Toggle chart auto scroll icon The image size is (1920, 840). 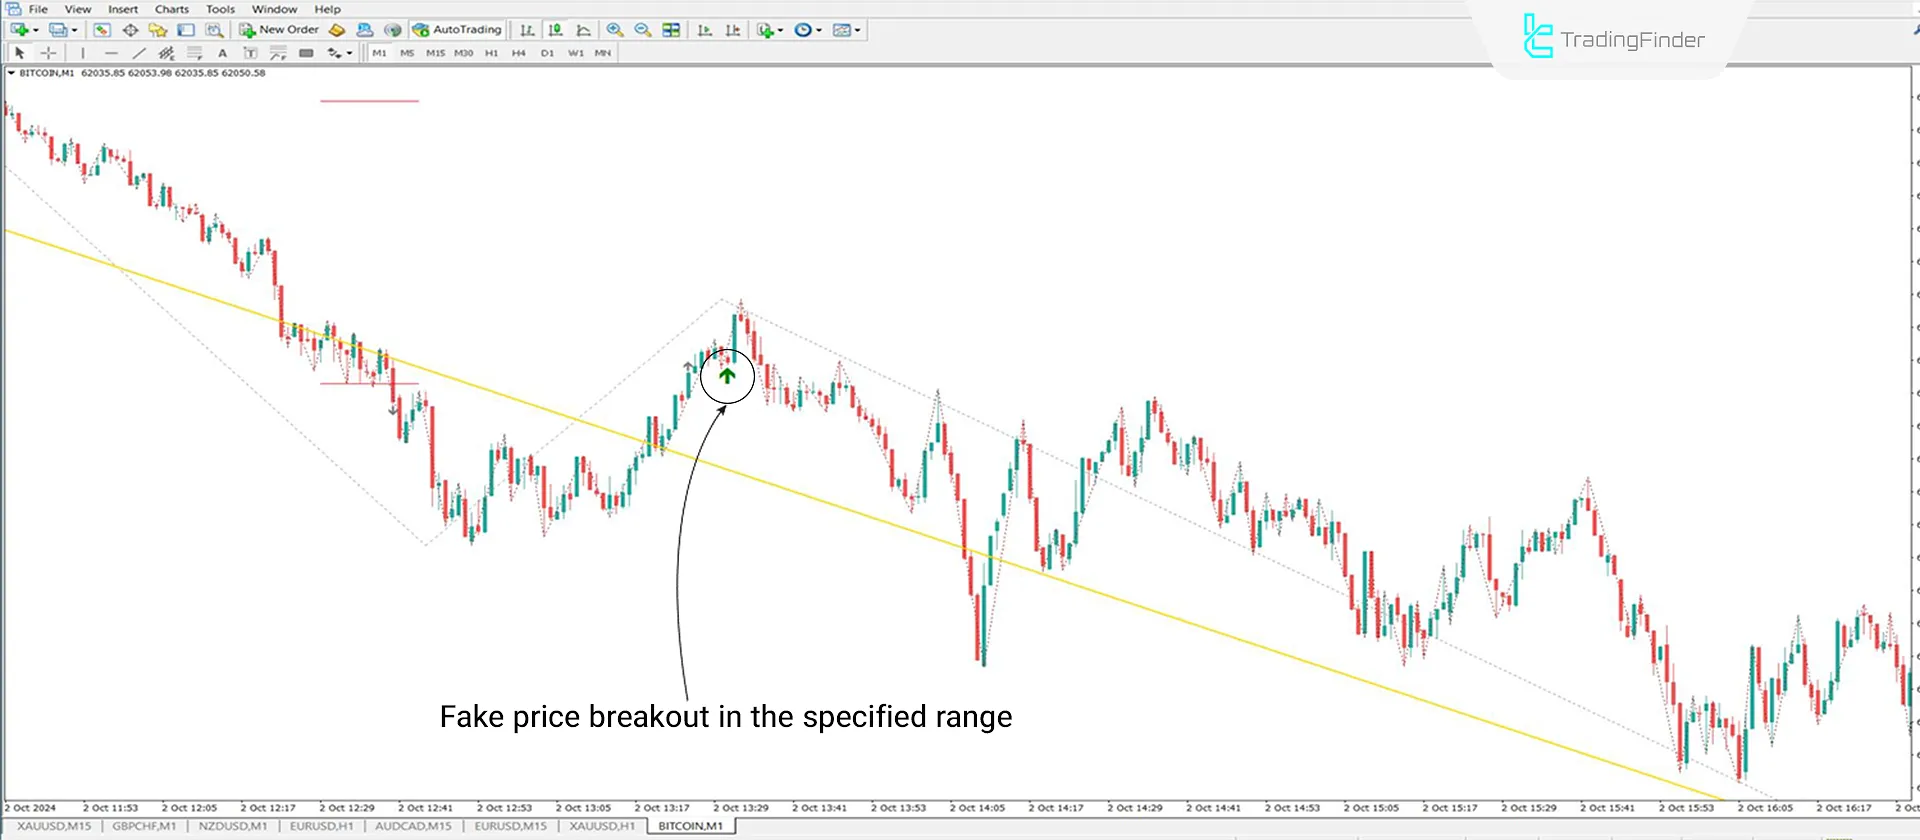pos(705,30)
